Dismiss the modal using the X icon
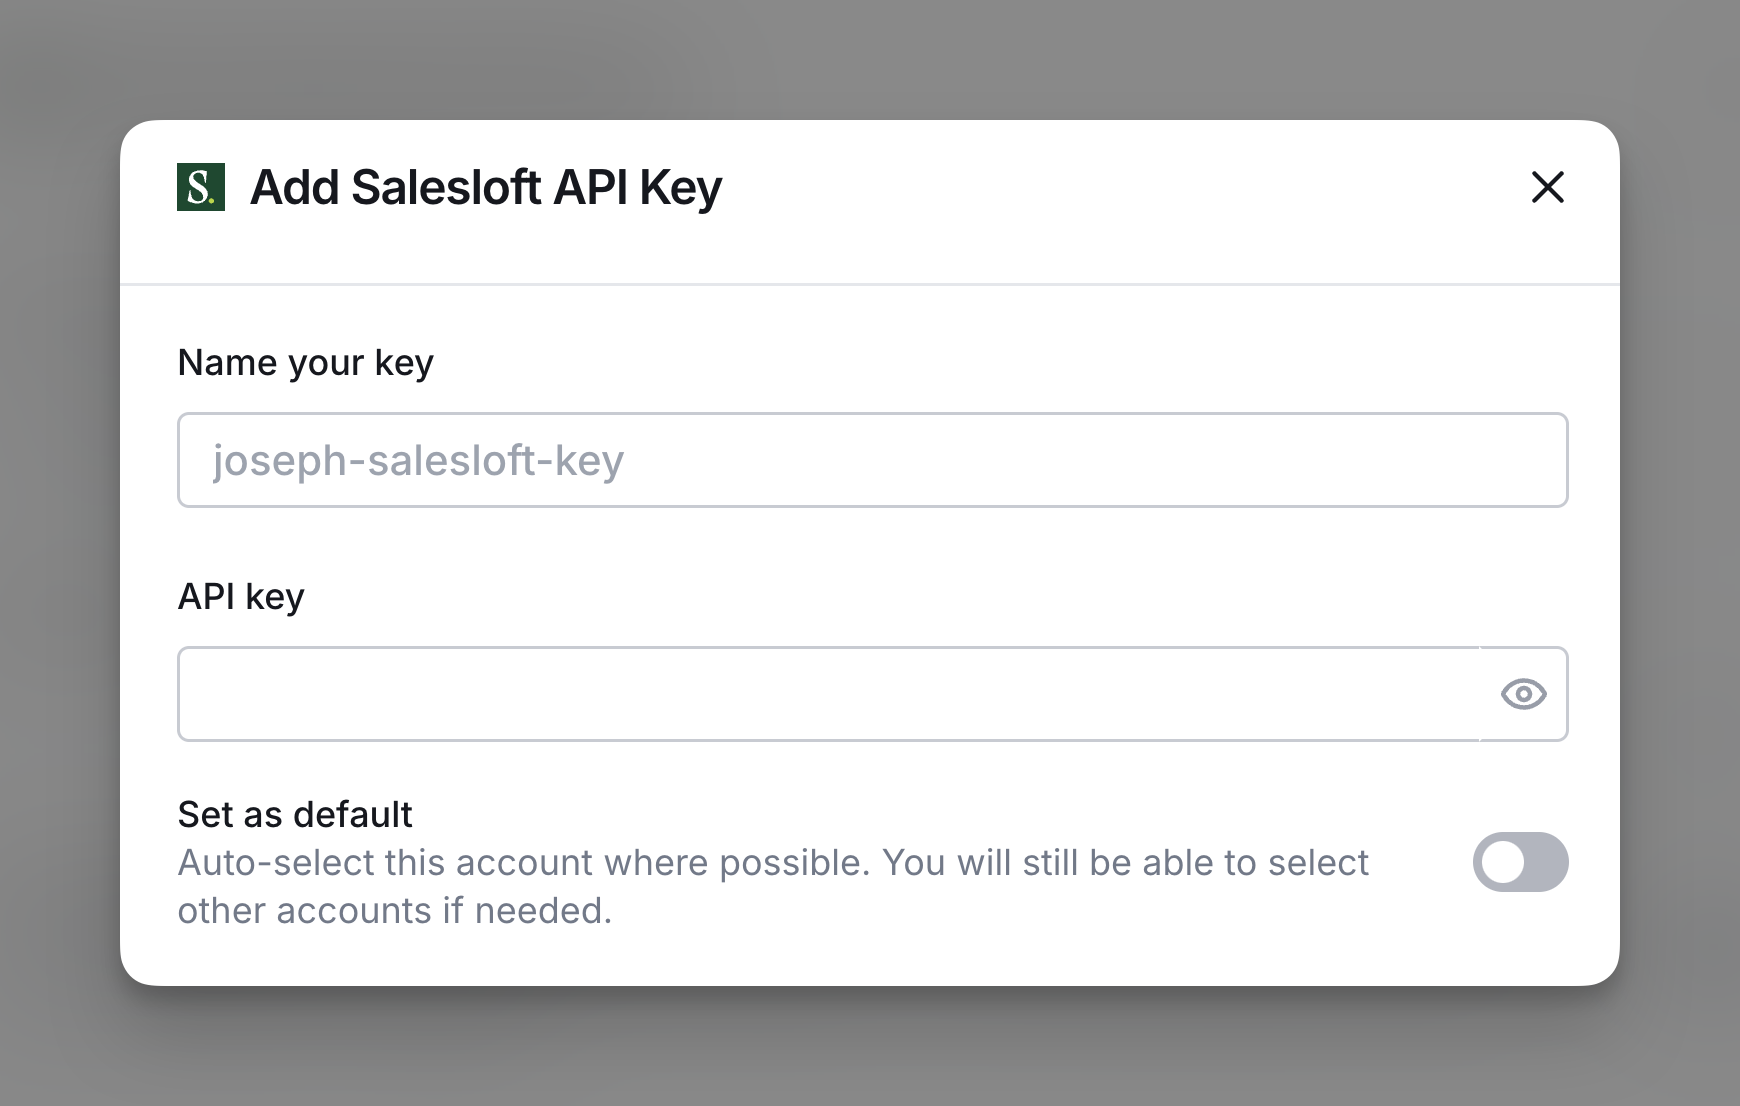Viewport: 1740px width, 1106px height. coord(1547,187)
